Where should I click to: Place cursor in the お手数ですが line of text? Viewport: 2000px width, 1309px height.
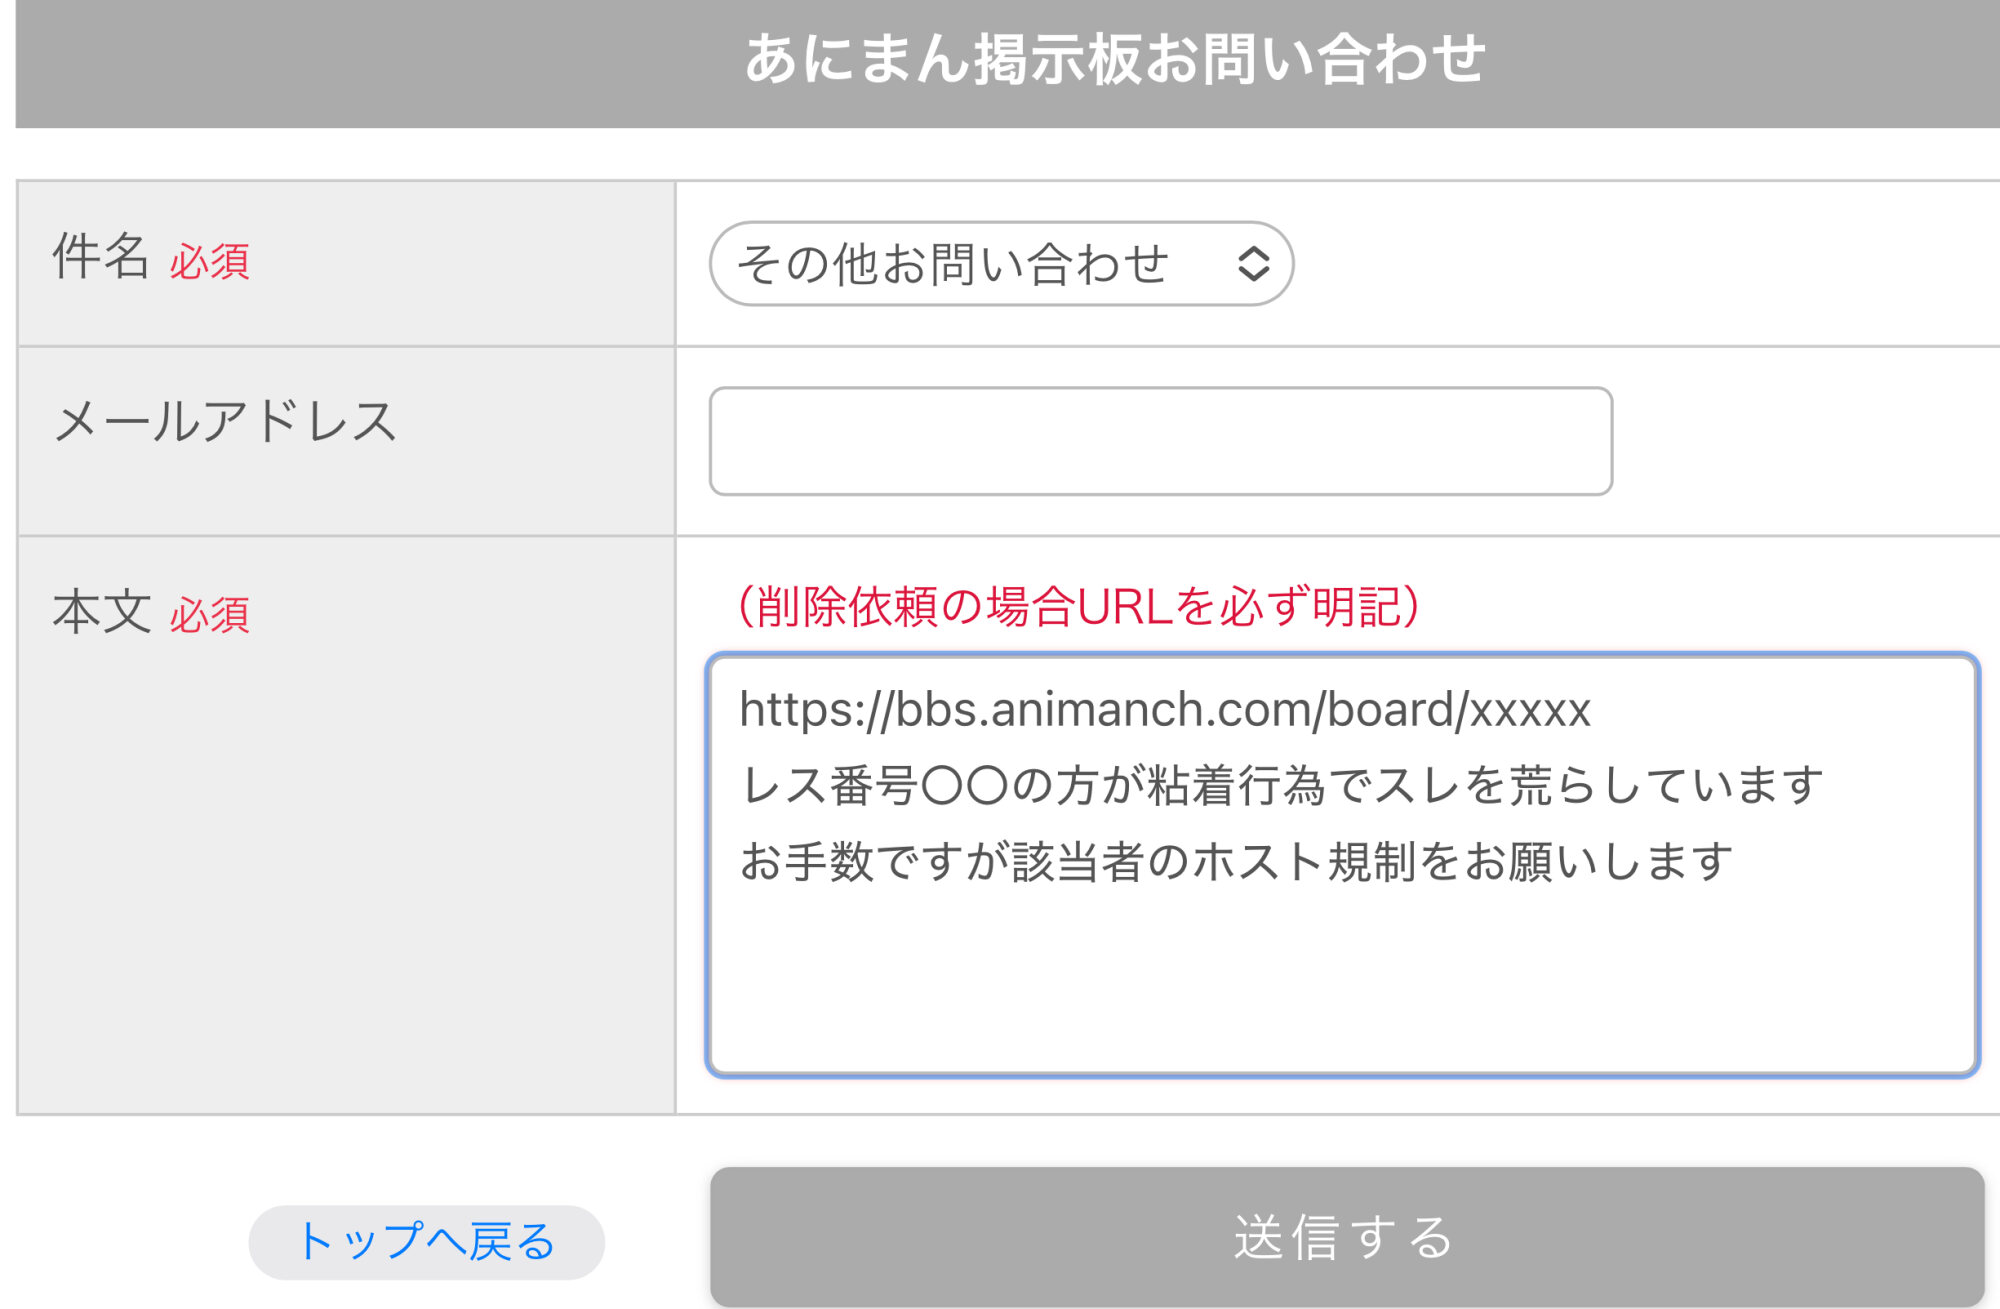[1235, 862]
